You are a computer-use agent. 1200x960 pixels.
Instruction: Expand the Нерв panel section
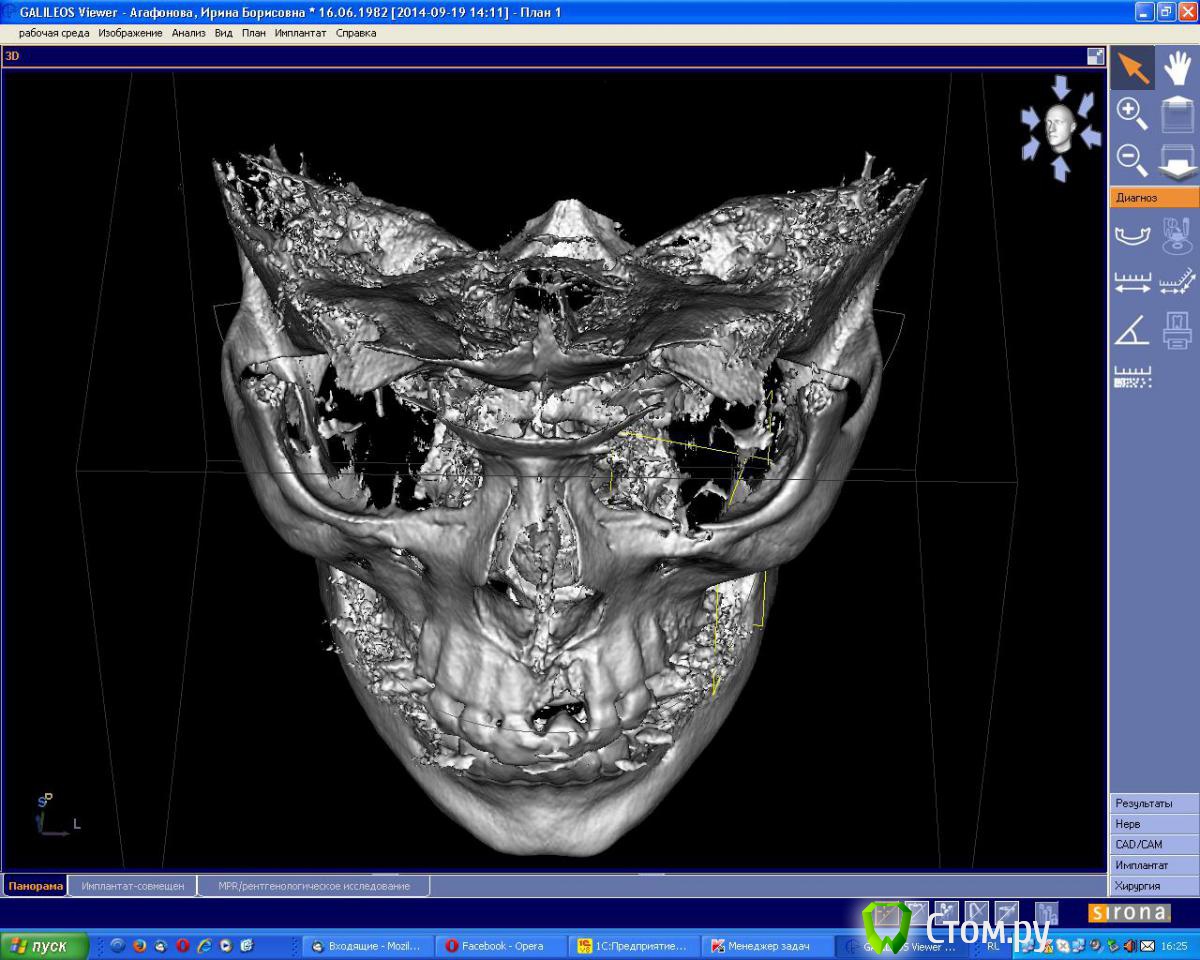(1154, 824)
